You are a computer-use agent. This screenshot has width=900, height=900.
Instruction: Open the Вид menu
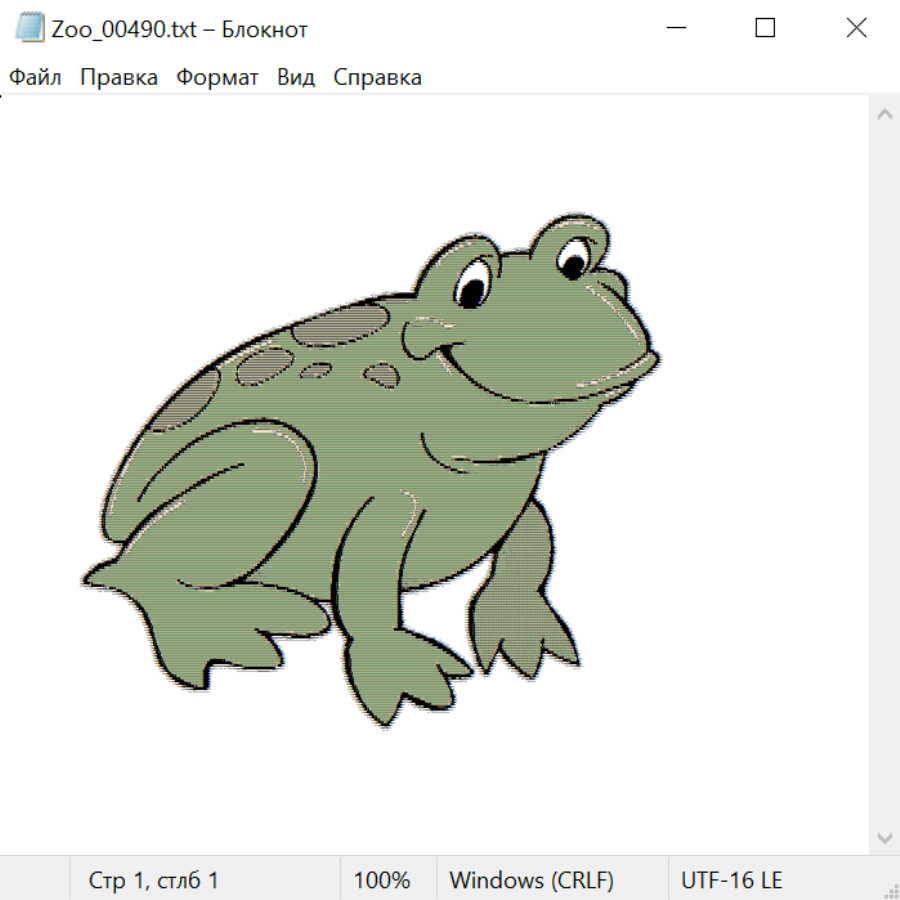click(295, 78)
